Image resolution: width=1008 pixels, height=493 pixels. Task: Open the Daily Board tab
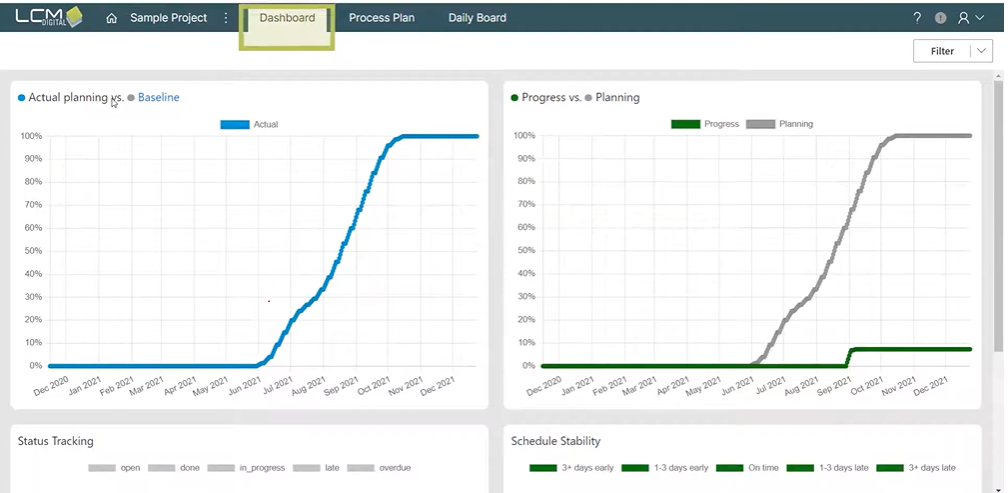477,18
